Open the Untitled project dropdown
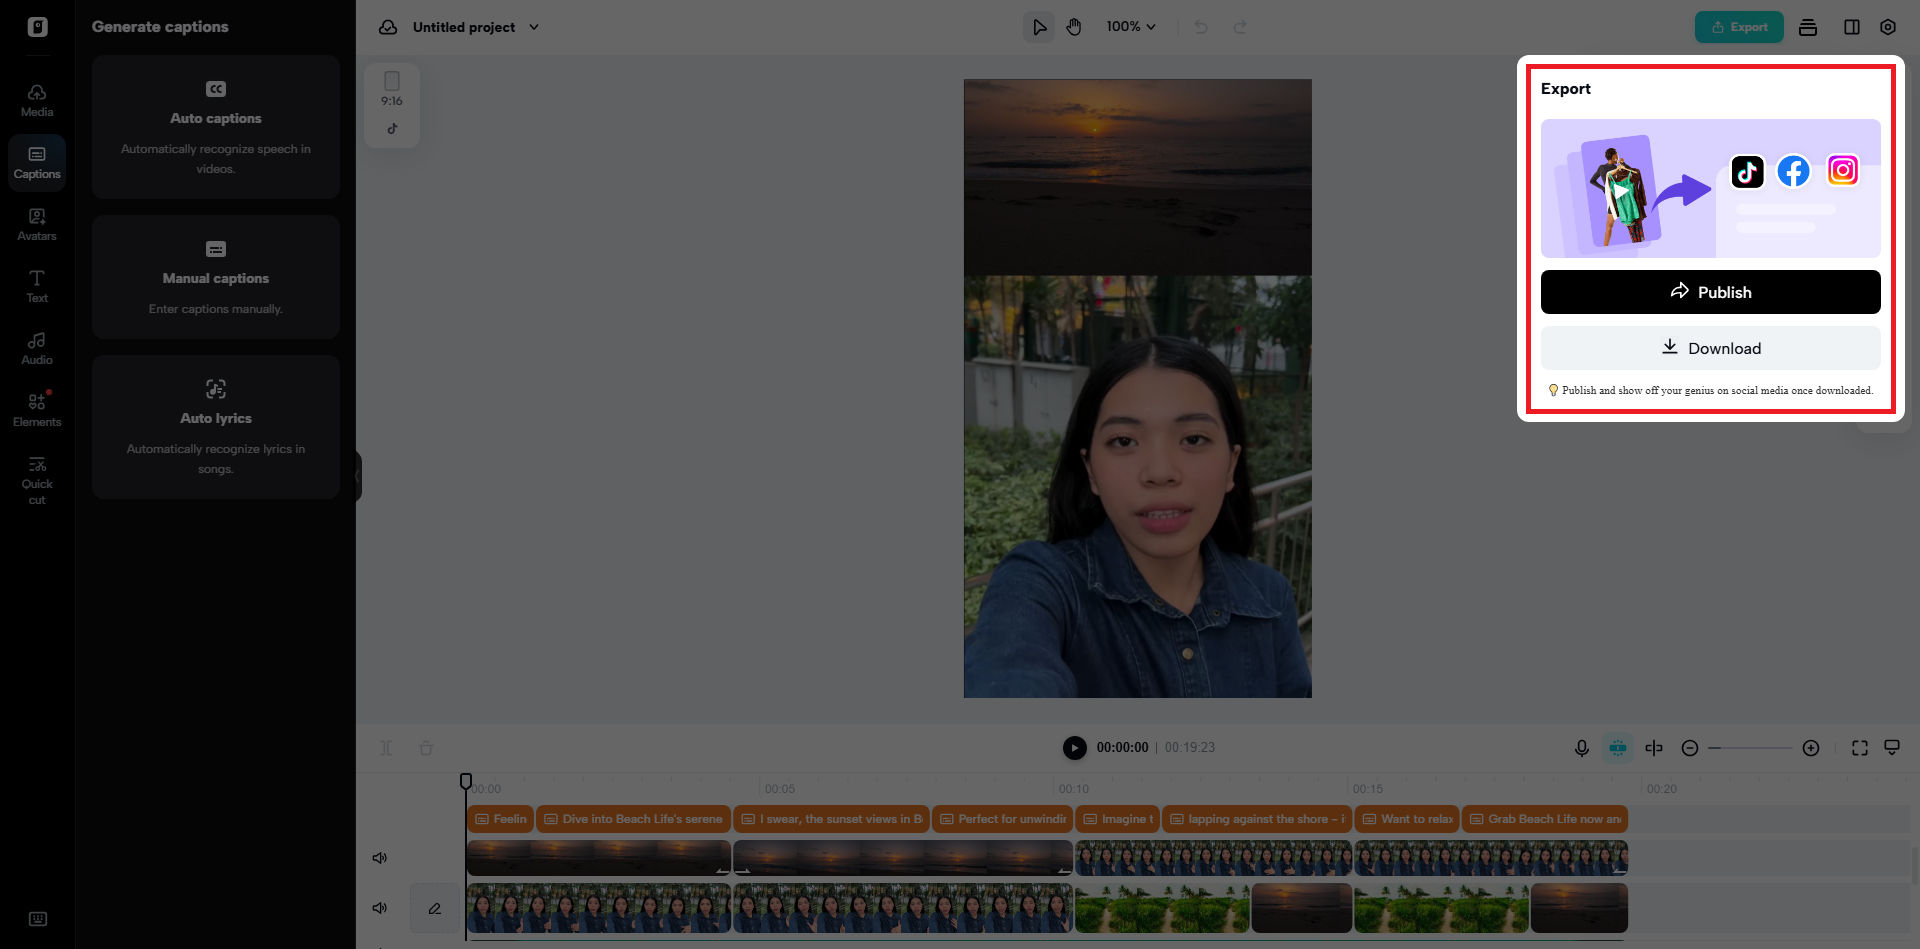This screenshot has width=1920, height=949. coord(533,27)
